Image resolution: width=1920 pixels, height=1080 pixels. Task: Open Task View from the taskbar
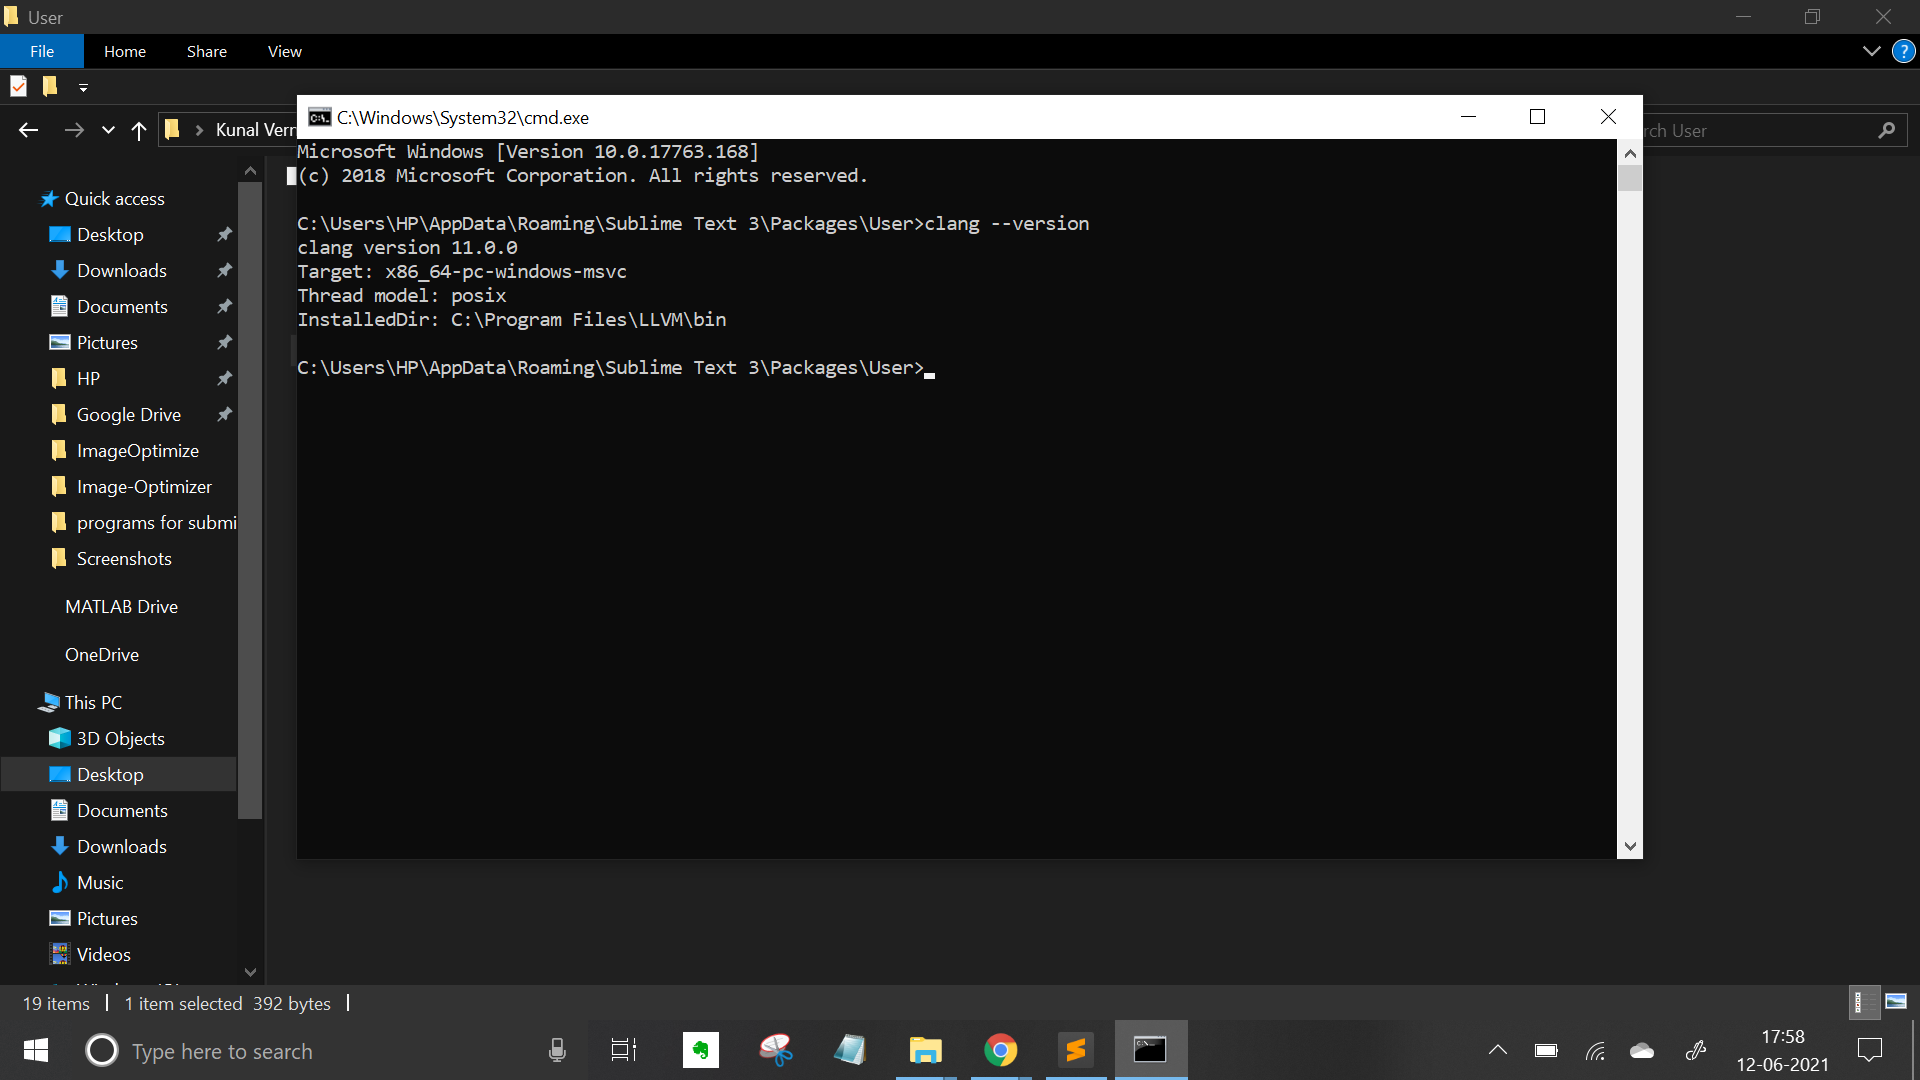622,1050
